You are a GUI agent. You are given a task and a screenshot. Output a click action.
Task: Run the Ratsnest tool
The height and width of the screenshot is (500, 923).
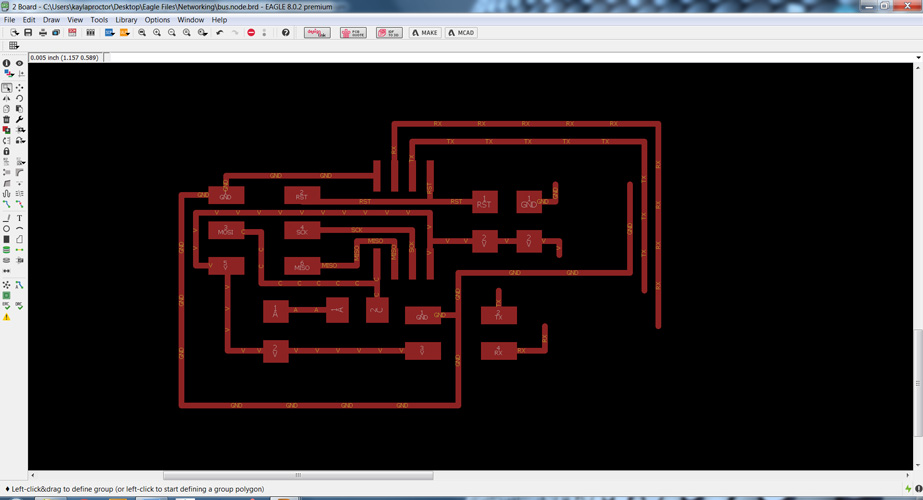point(6,285)
